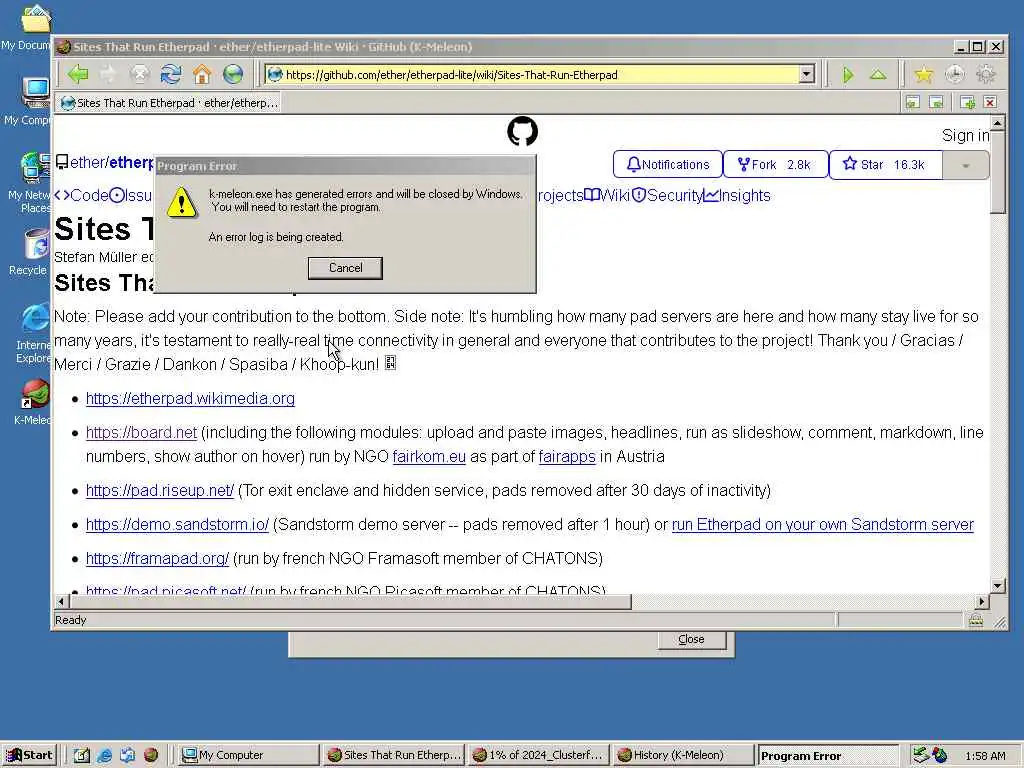
Task: Click the Star 16.3k button
Action: (x=886, y=165)
